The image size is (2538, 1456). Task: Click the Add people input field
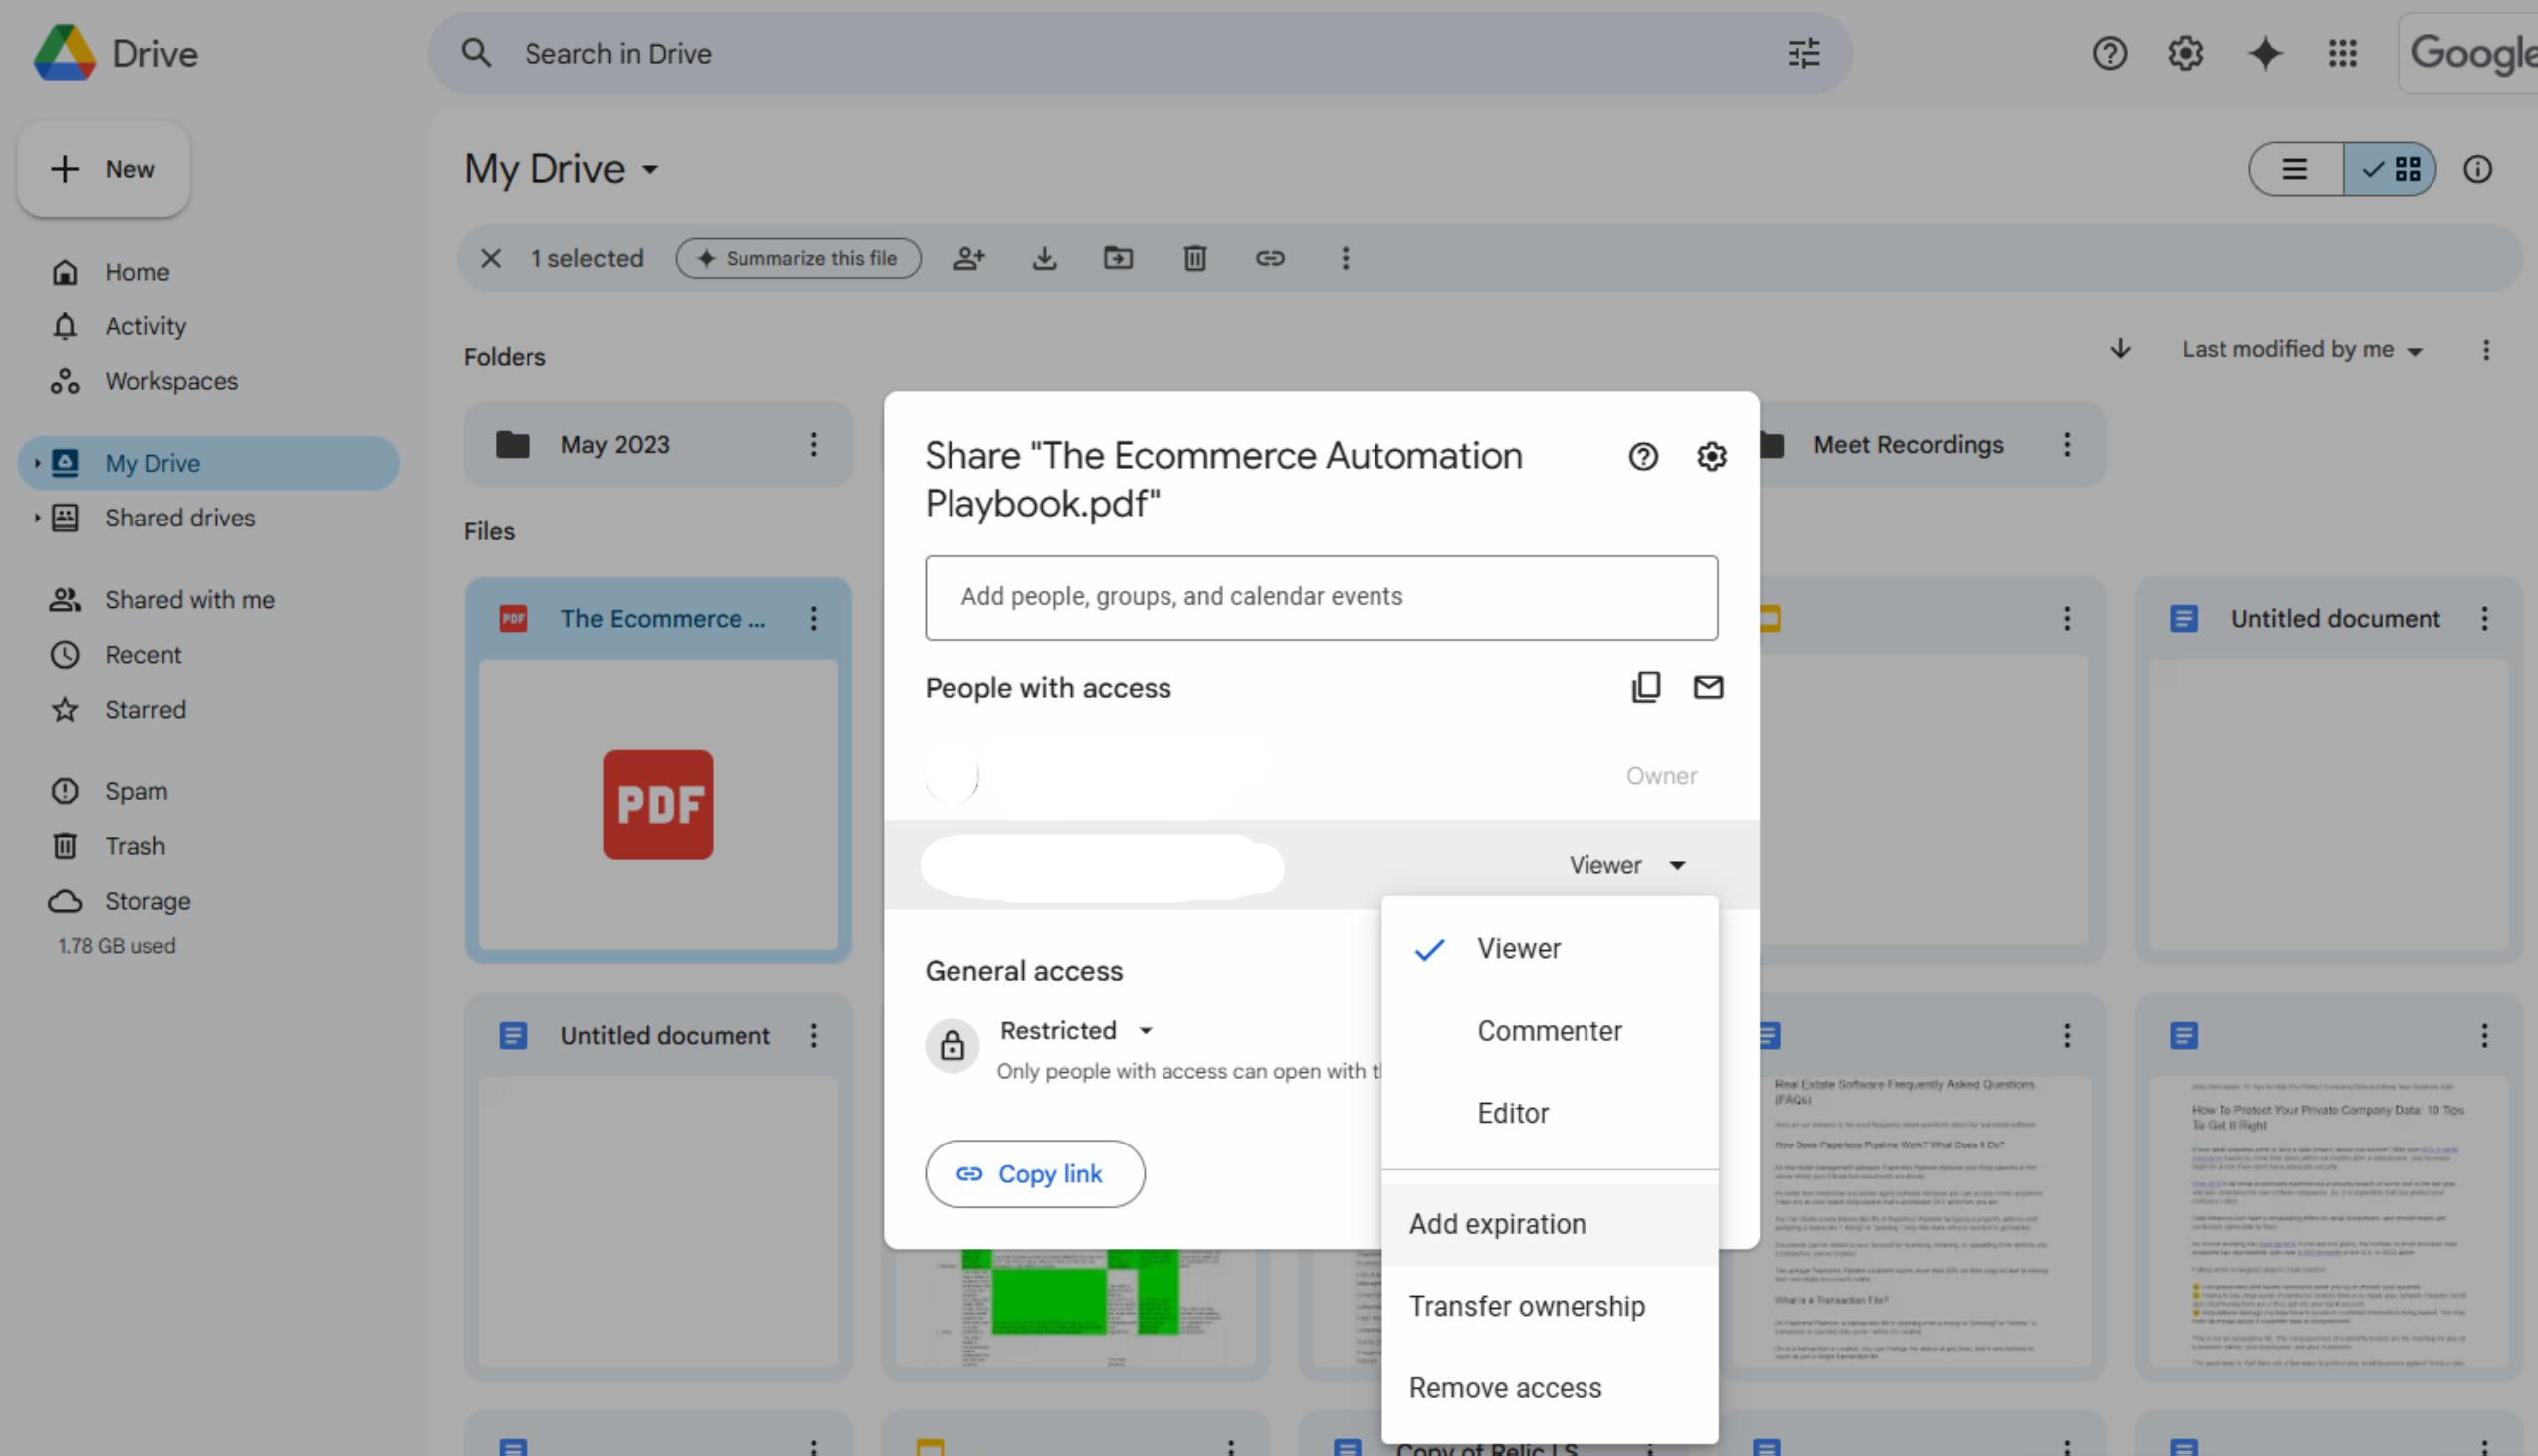1320,597
